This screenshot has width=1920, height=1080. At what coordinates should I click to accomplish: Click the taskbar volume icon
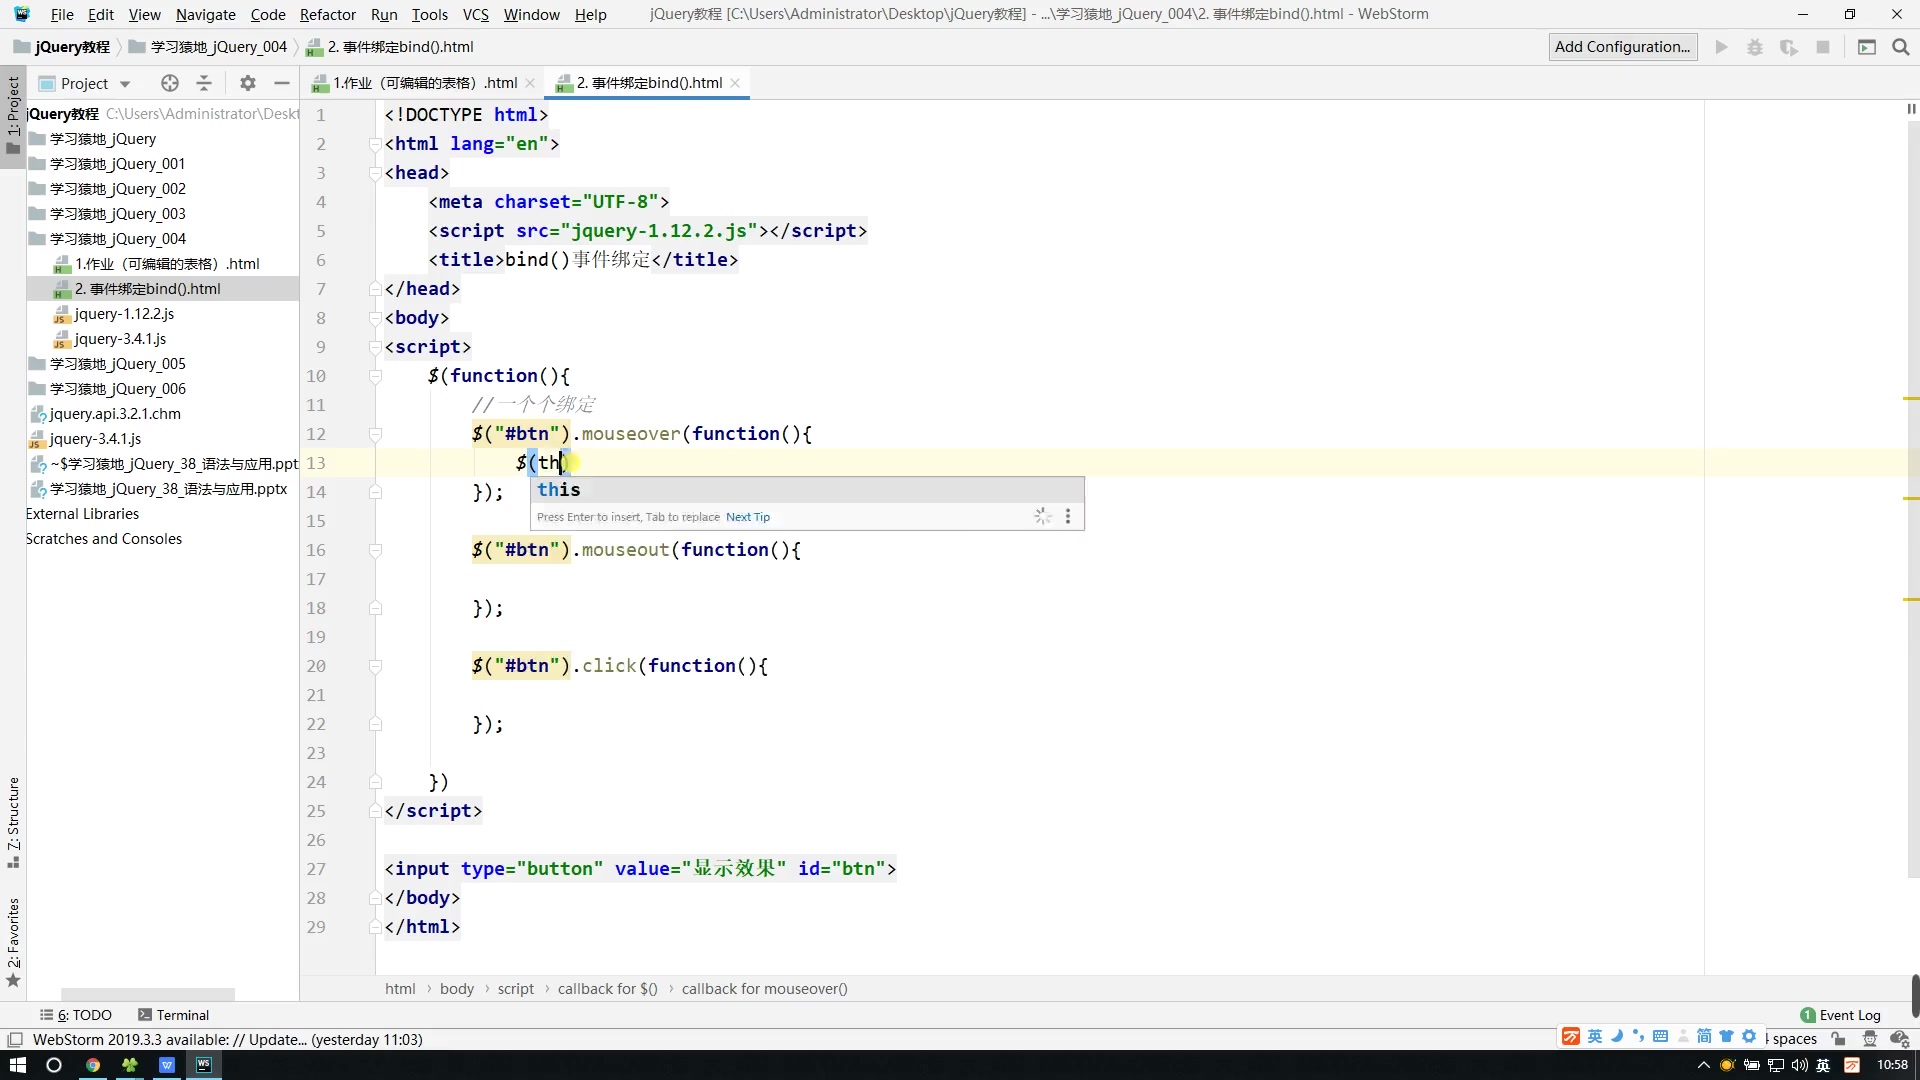[x=1800, y=1065]
